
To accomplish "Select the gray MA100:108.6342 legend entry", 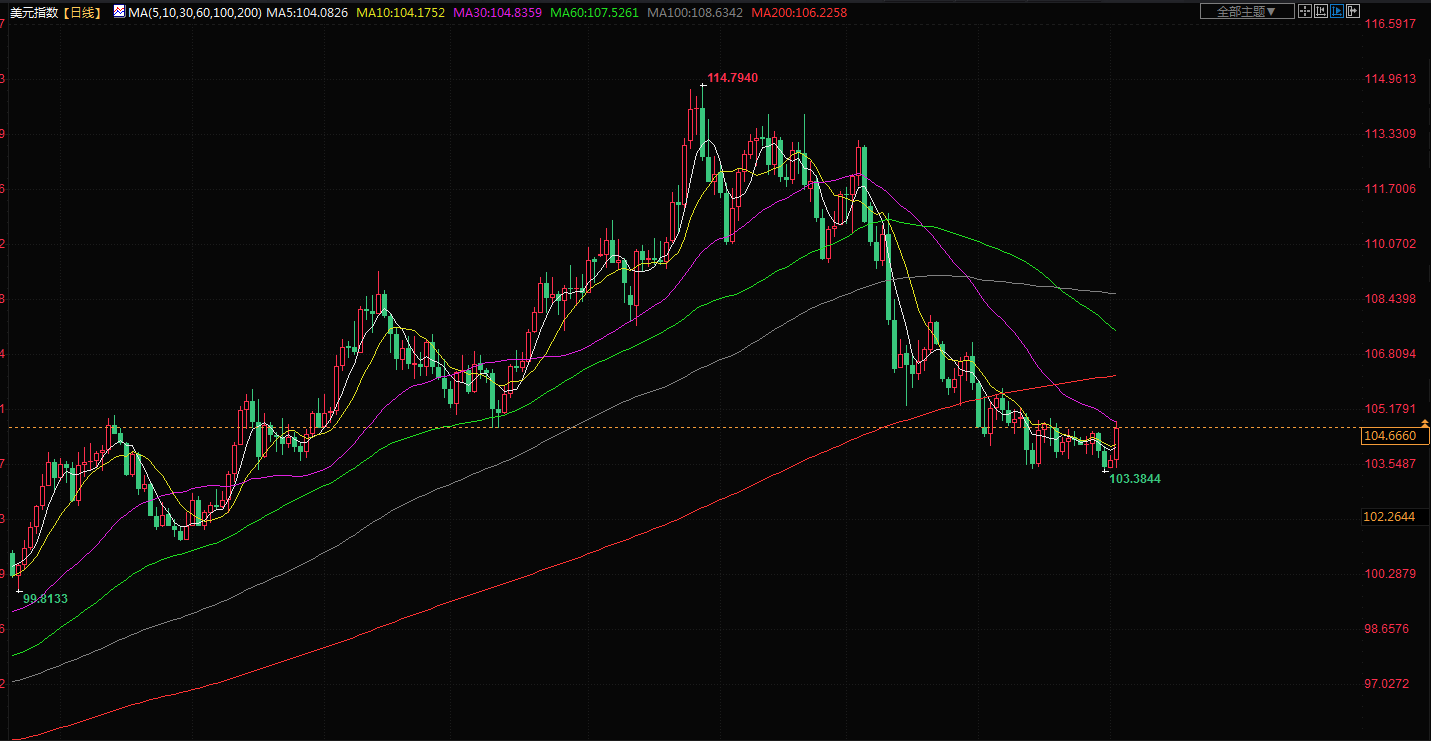I will tap(695, 12).
